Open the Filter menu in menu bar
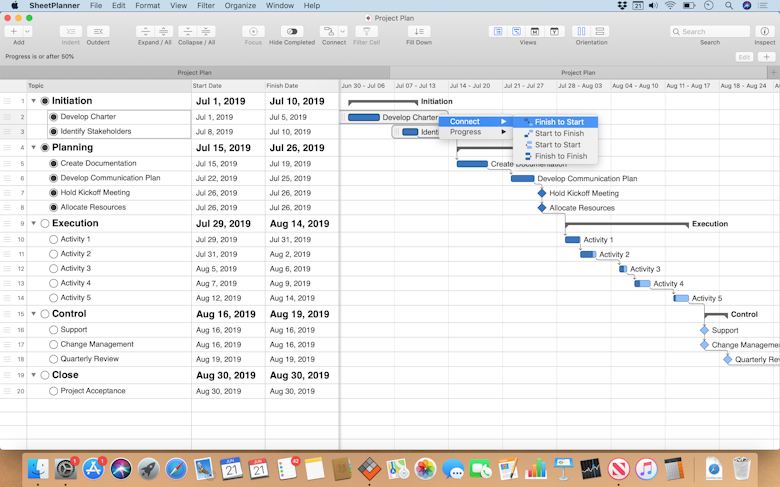Image resolution: width=780 pixels, height=487 pixels. 206,5
